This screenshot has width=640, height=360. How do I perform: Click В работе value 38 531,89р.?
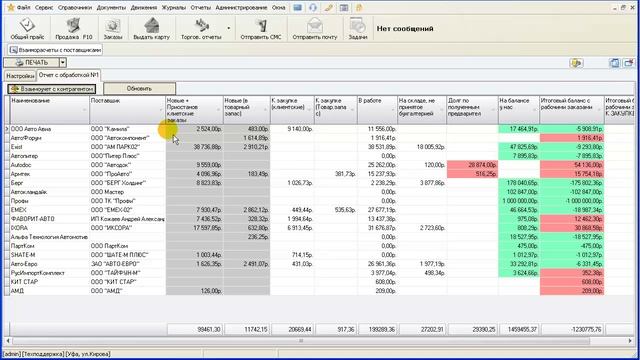[378, 147]
